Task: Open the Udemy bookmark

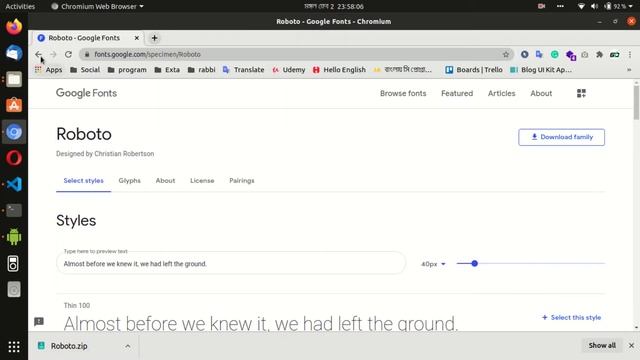Action: (289, 70)
